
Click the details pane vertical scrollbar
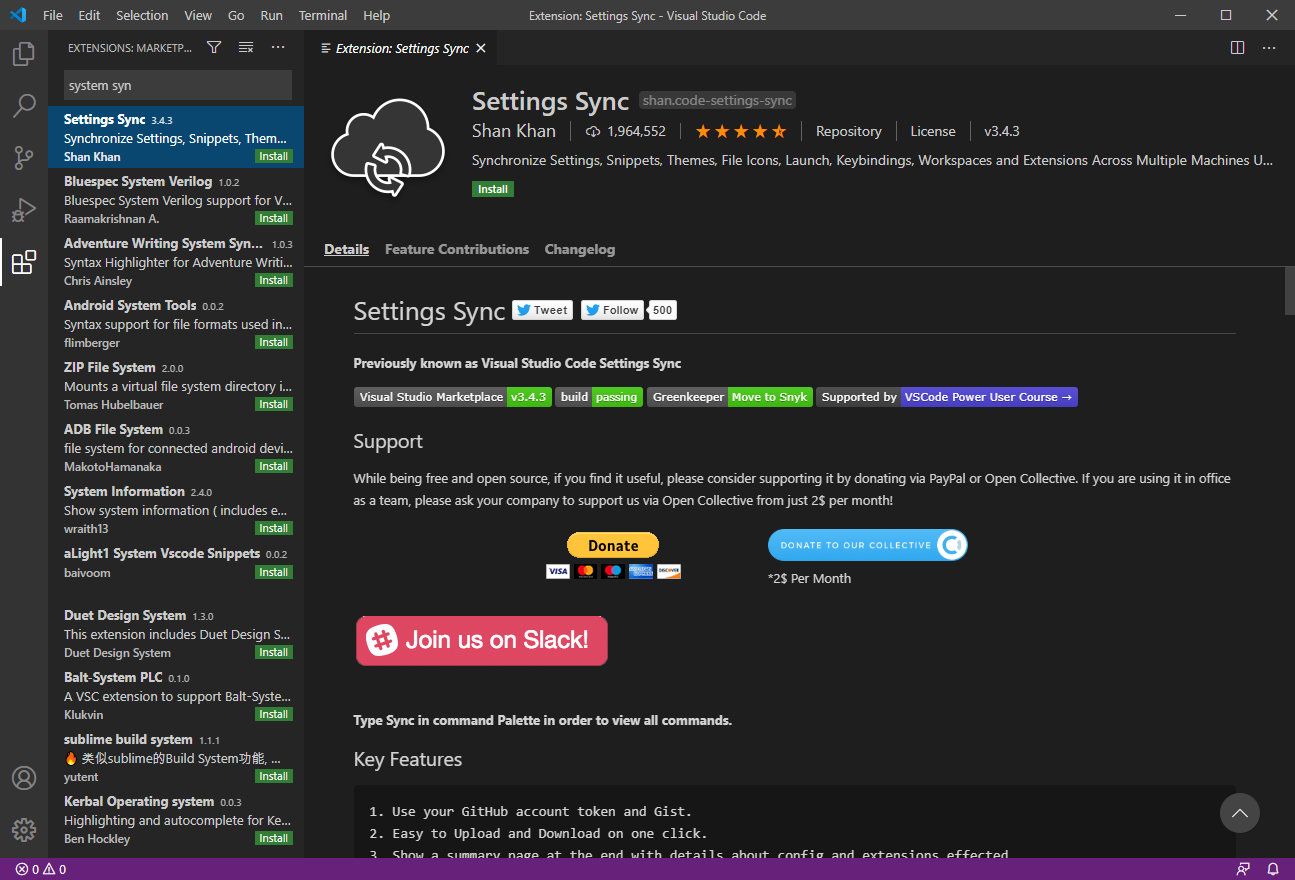(x=1289, y=292)
